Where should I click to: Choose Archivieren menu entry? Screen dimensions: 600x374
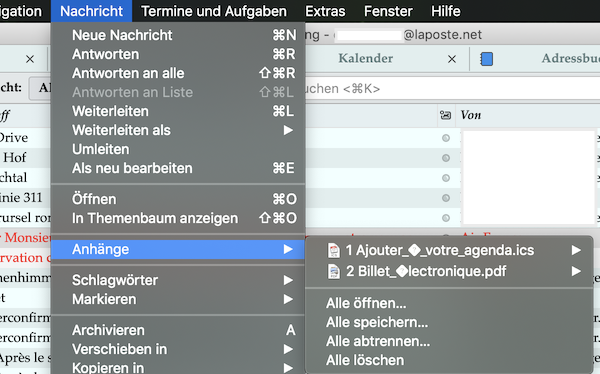coord(178,330)
